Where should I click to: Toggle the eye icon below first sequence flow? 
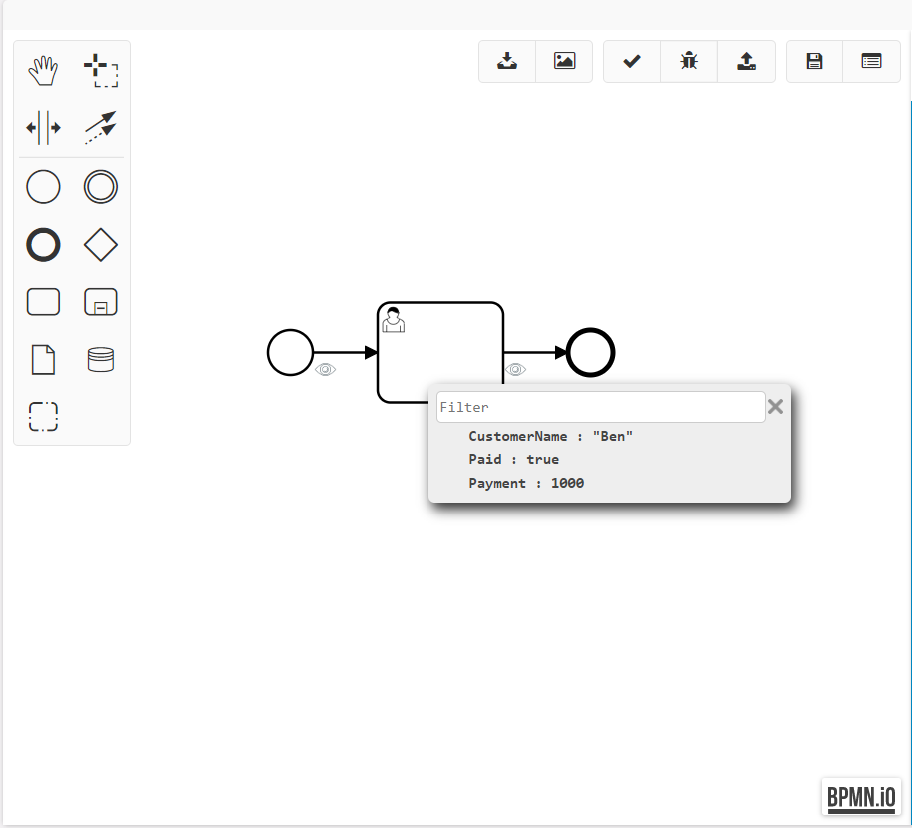326,370
